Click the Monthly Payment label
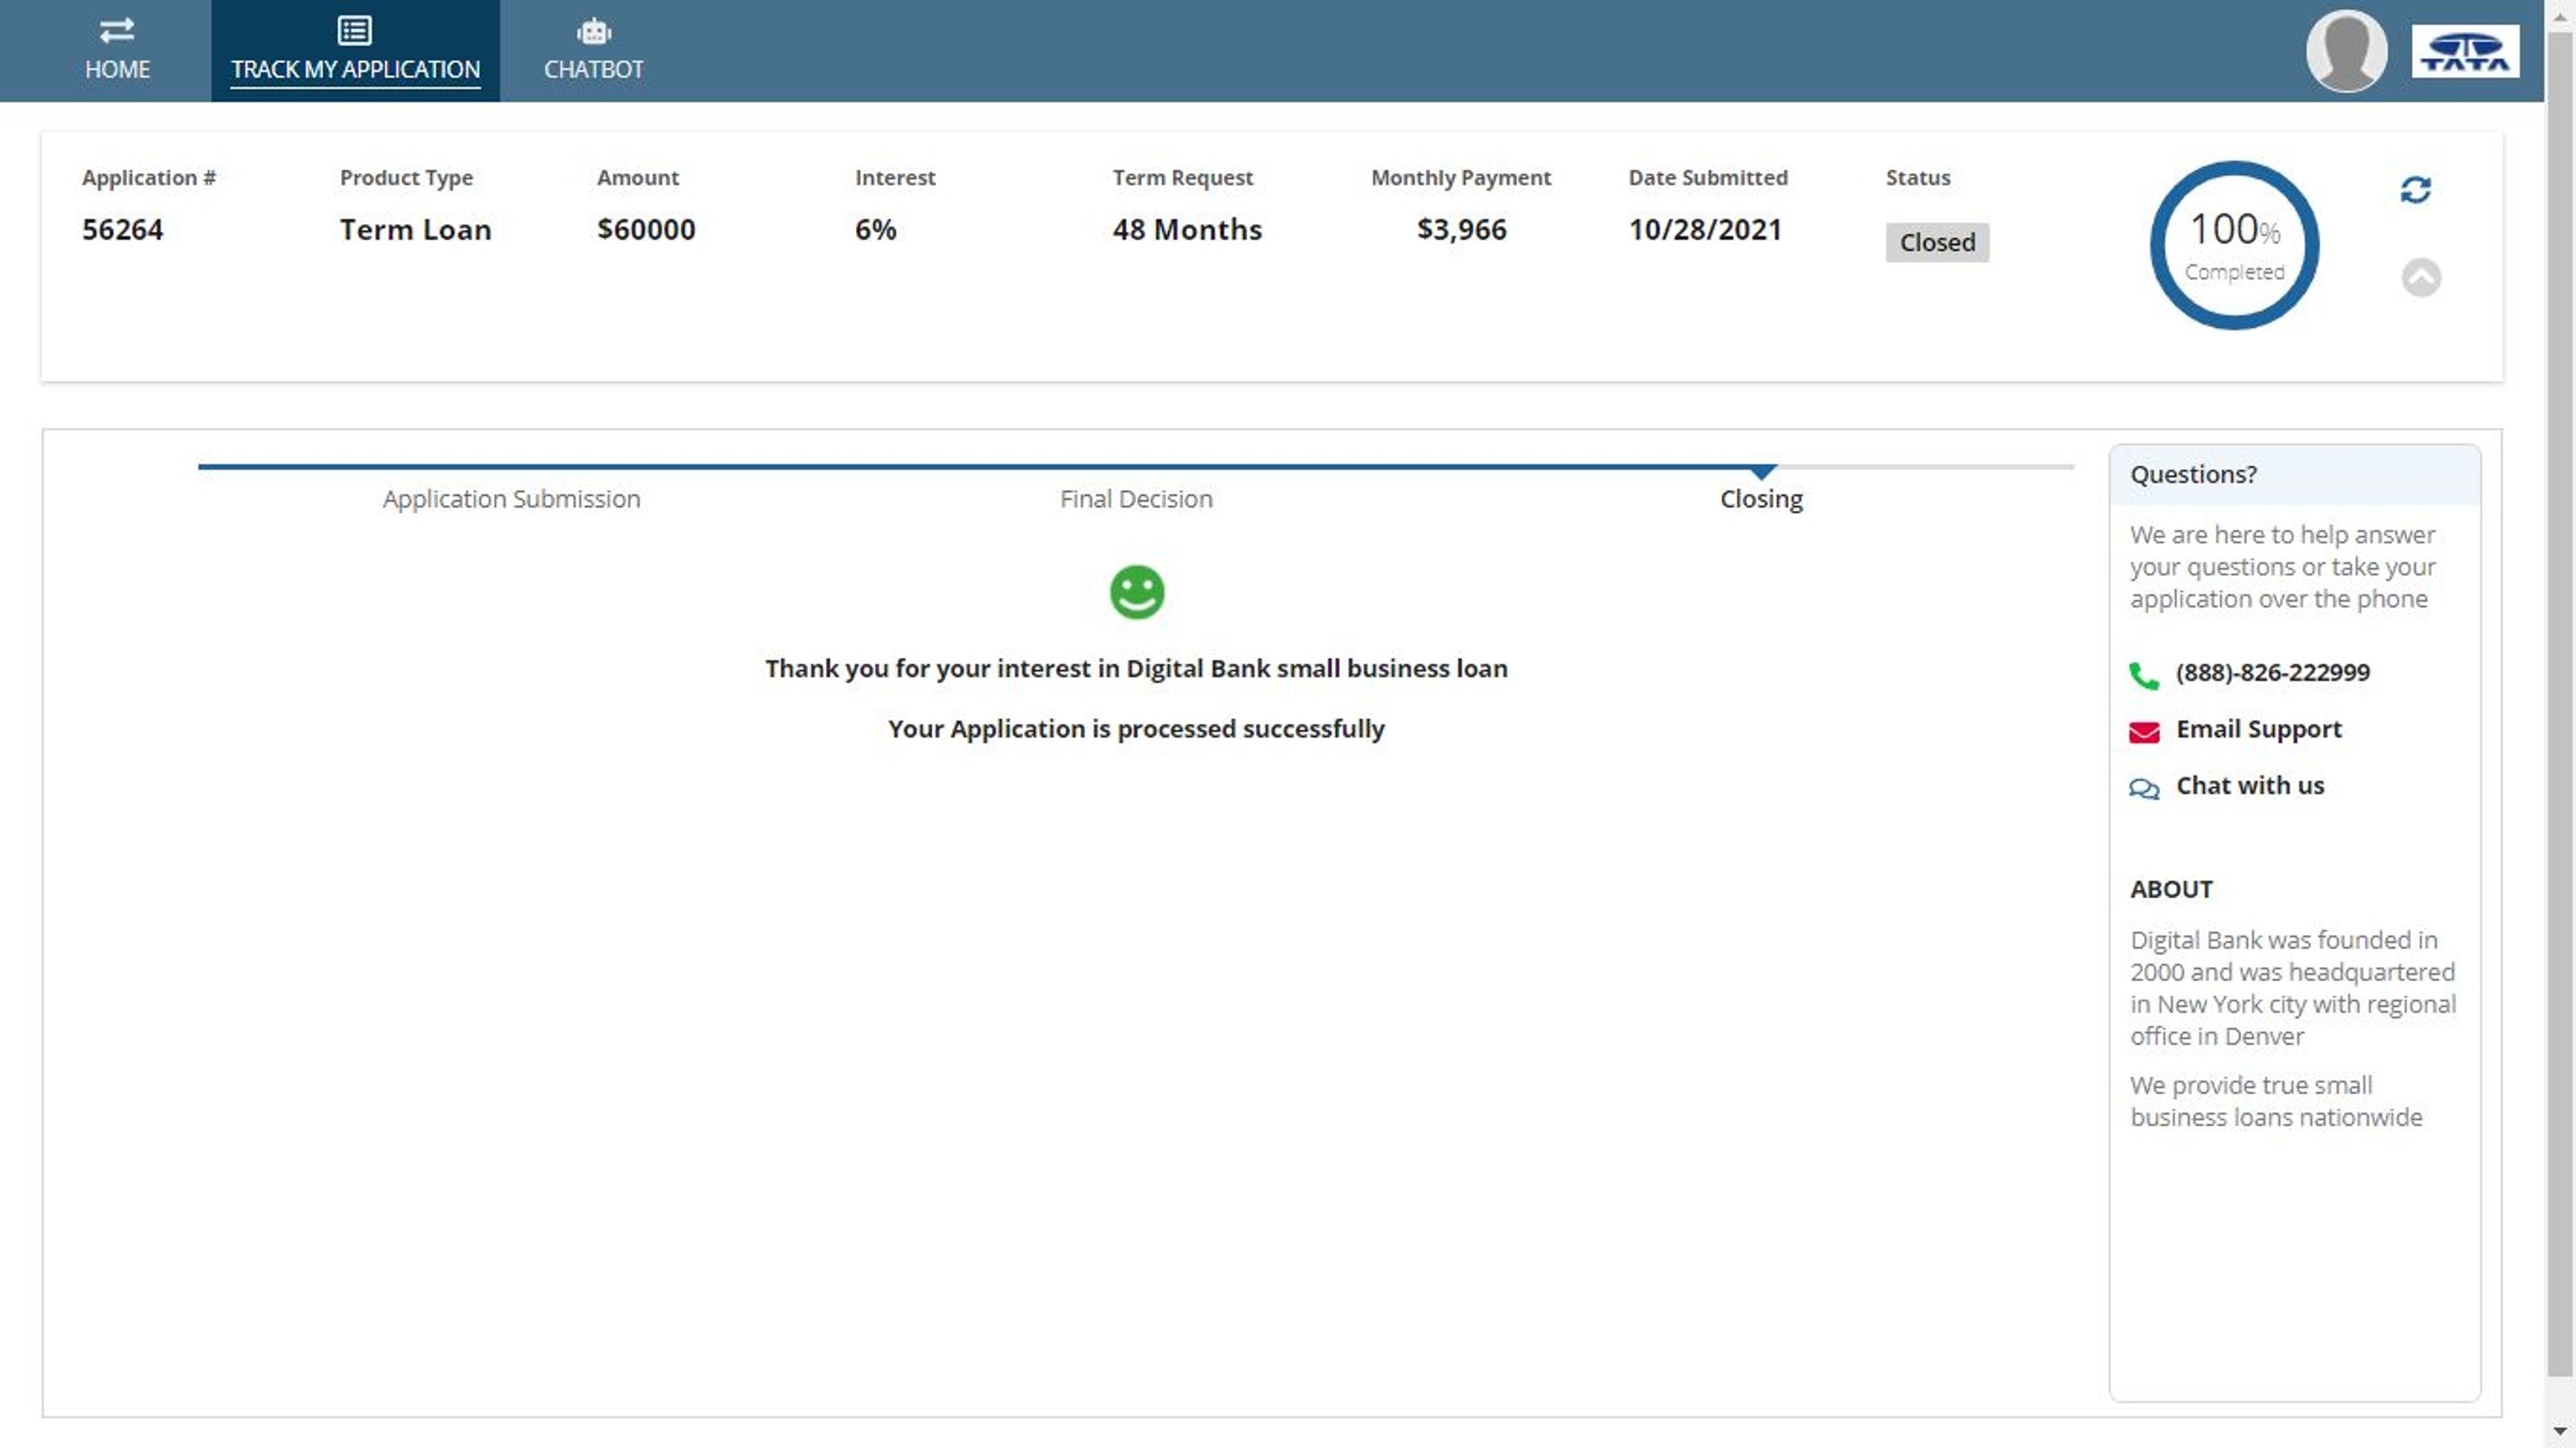Screen dimensions: 2576x1448 [1460, 178]
